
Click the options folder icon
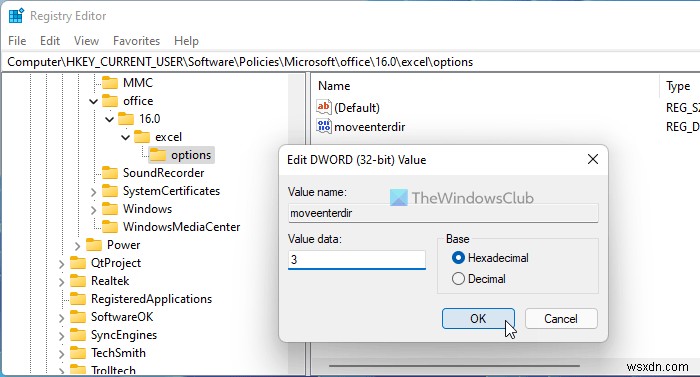(158, 155)
